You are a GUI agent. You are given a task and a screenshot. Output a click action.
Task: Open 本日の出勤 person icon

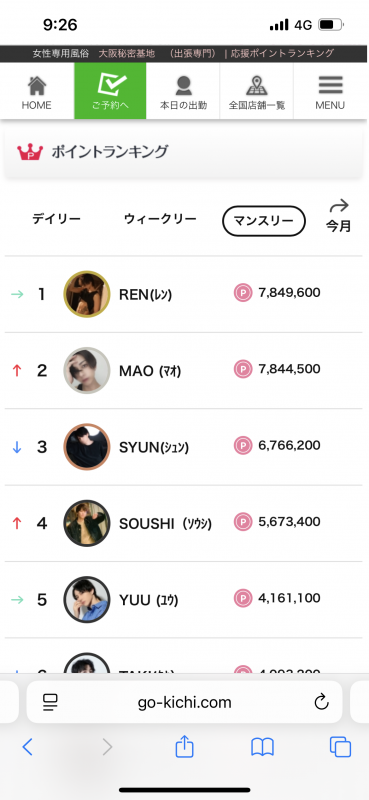[x=183, y=86]
